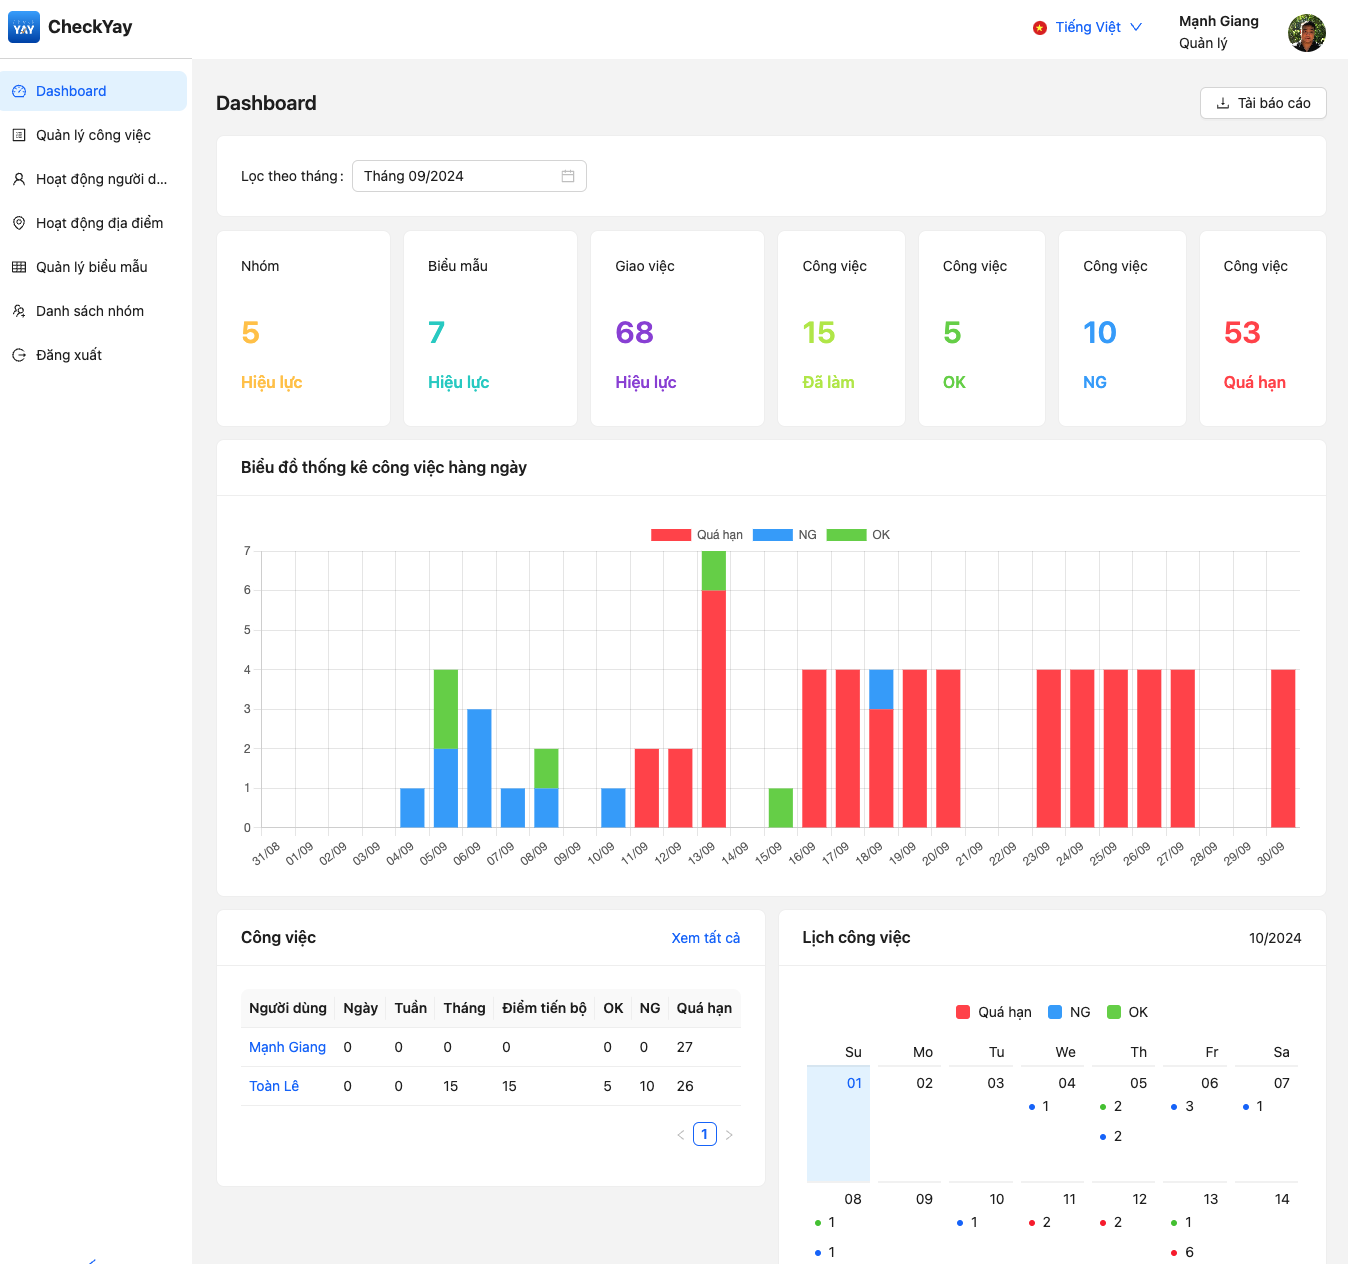Open Hoạt động địa điểm menu item
Screen dimensions: 1348x1264
93,223
